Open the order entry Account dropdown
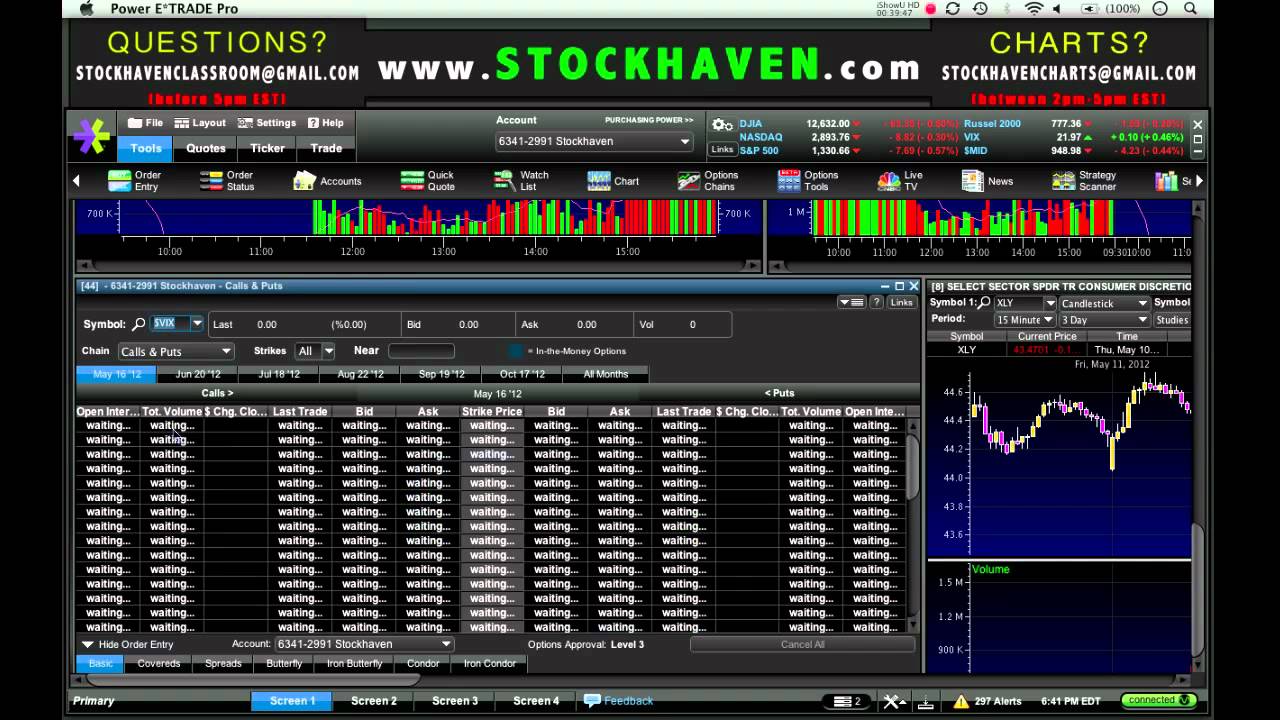Viewport: 1280px width, 720px height. [x=364, y=644]
